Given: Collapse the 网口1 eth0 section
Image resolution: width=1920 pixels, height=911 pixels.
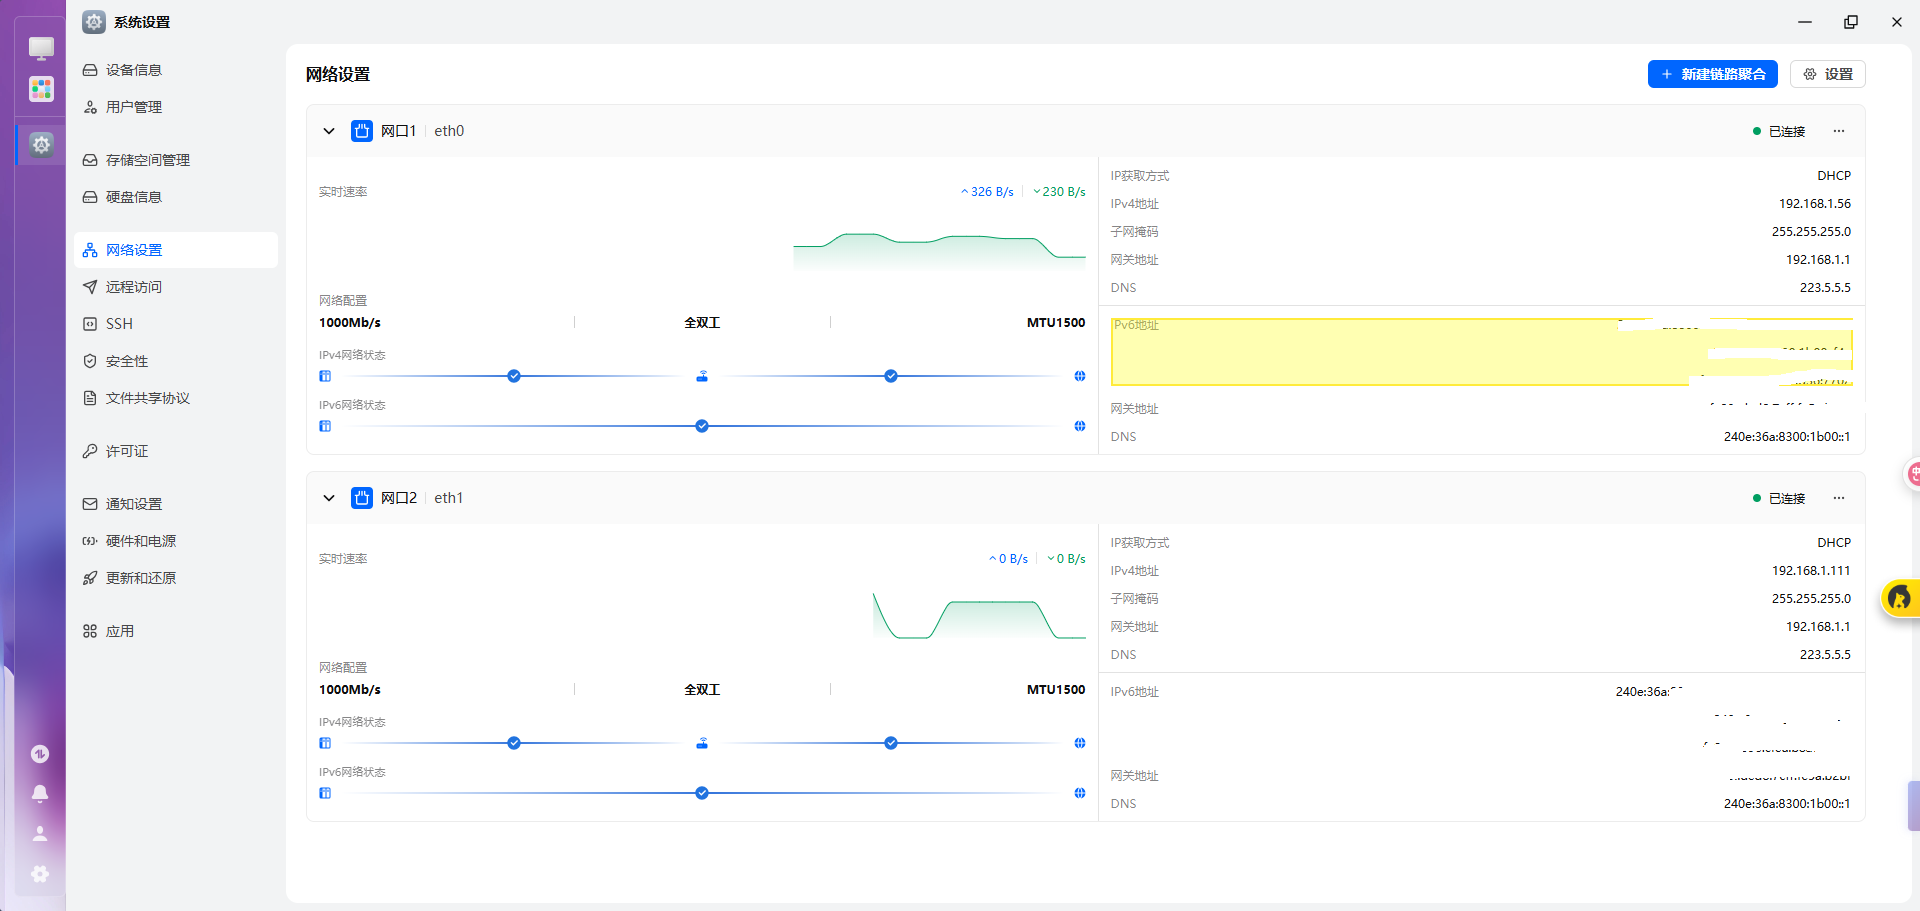Looking at the screenshot, I should coord(329,131).
